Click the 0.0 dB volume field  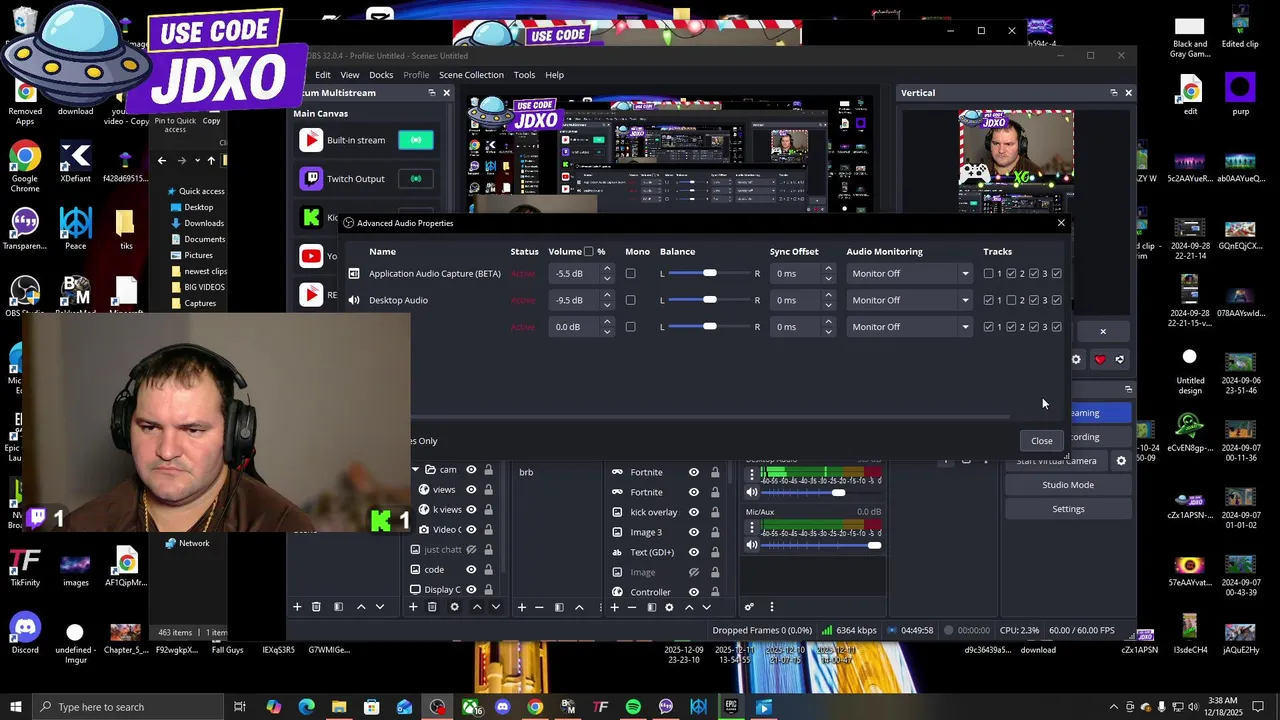click(x=575, y=327)
